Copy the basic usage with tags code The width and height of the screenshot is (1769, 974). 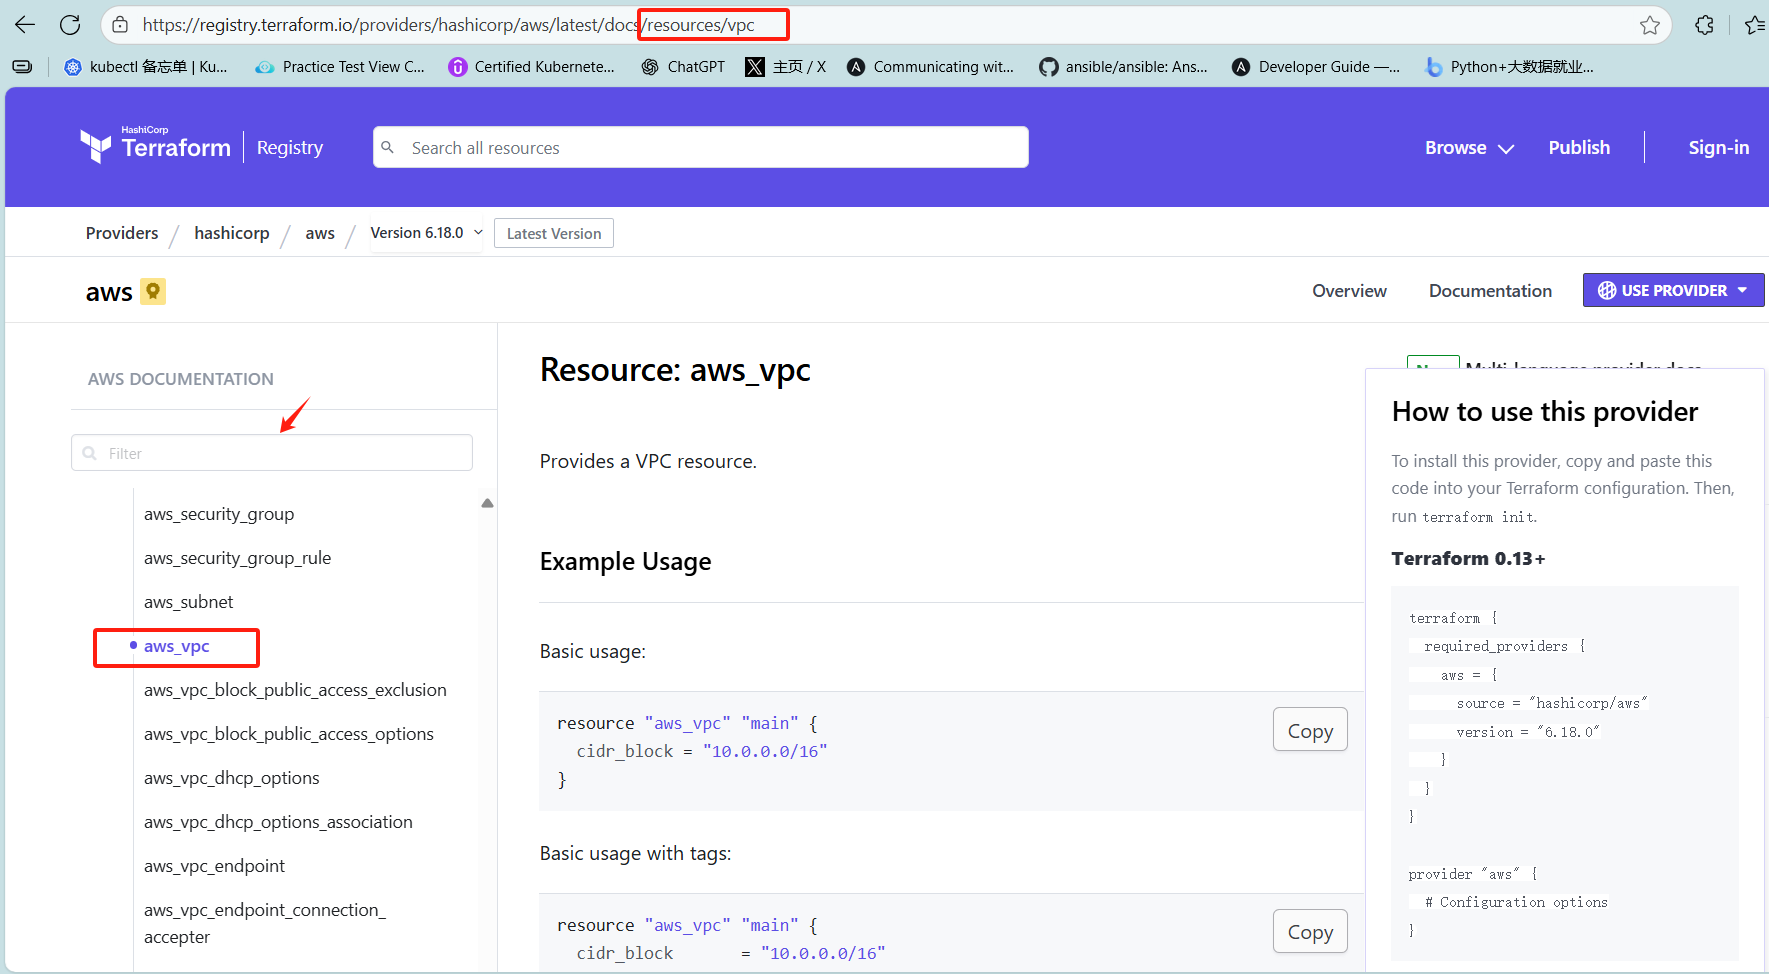[1310, 931]
